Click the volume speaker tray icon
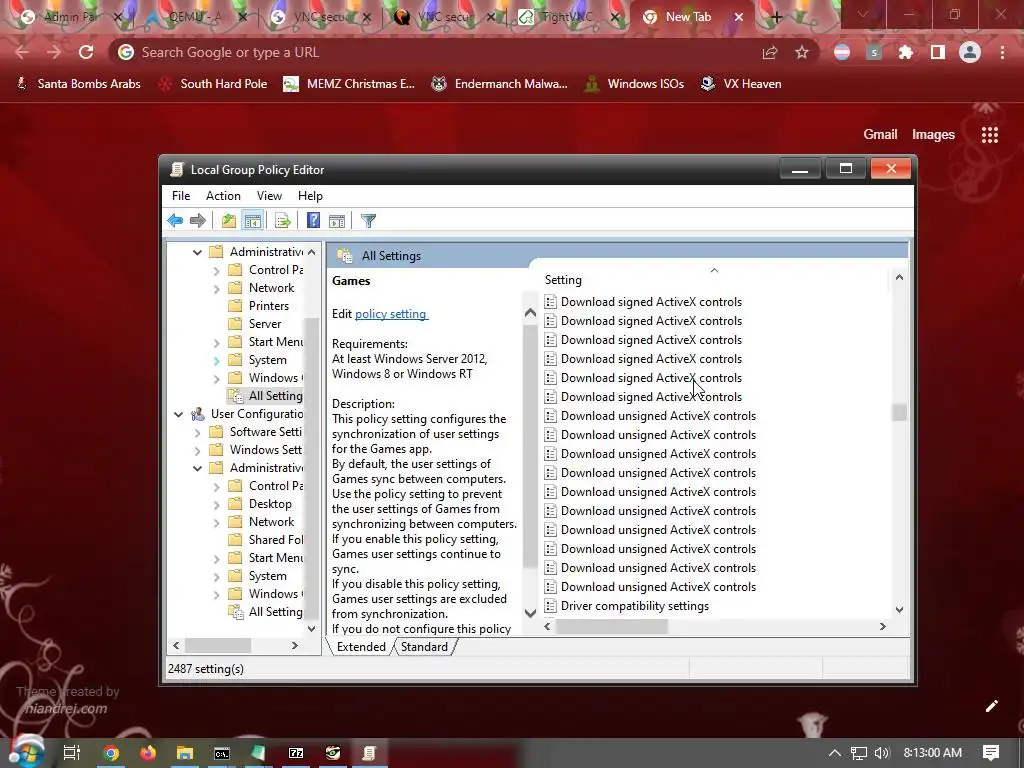The height and width of the screenshot is (768, 1024). [882, 753]
